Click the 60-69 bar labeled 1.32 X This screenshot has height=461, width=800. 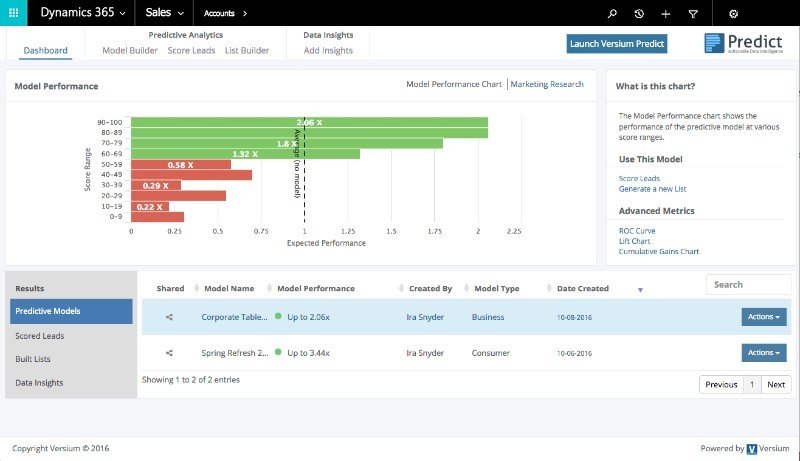pos(245,154)
